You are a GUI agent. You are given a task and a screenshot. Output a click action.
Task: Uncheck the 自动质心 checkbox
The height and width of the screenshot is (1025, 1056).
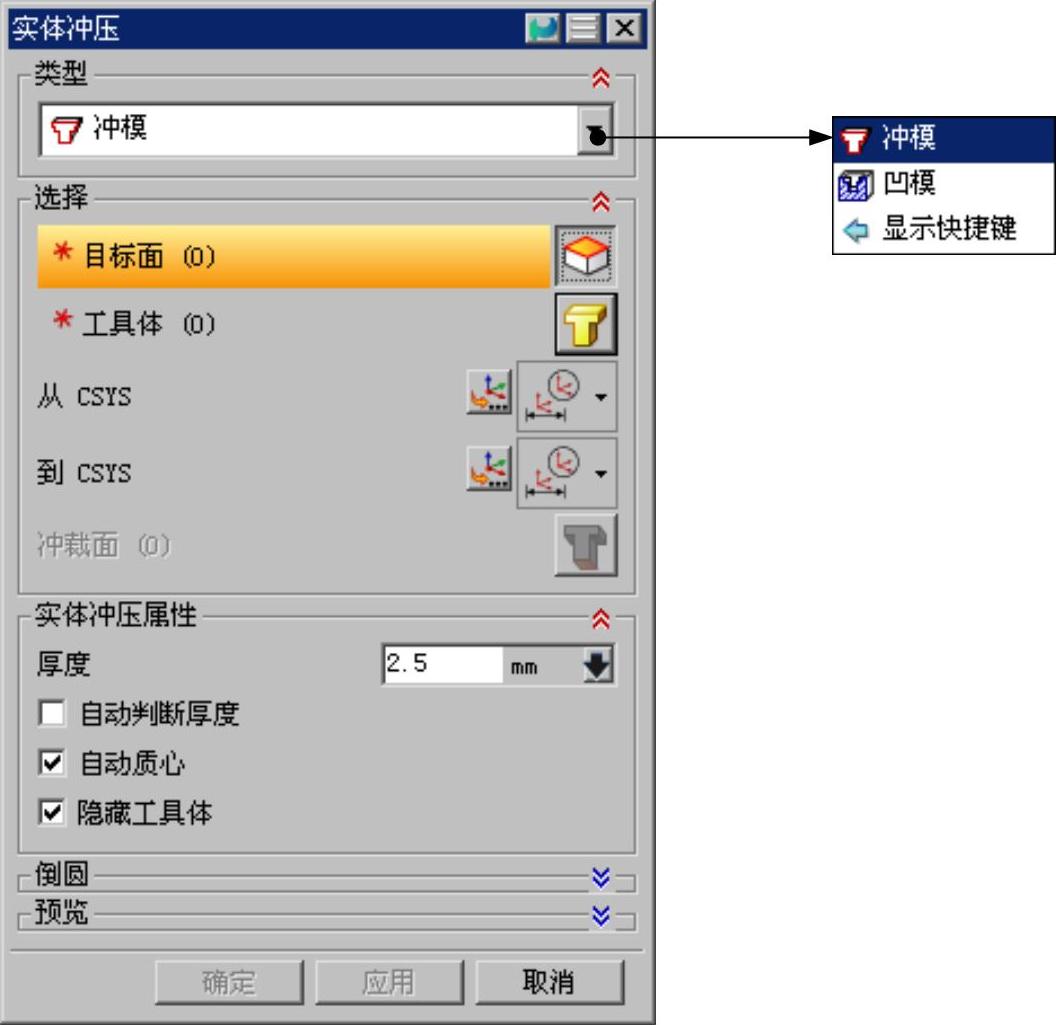coord(52,763)
